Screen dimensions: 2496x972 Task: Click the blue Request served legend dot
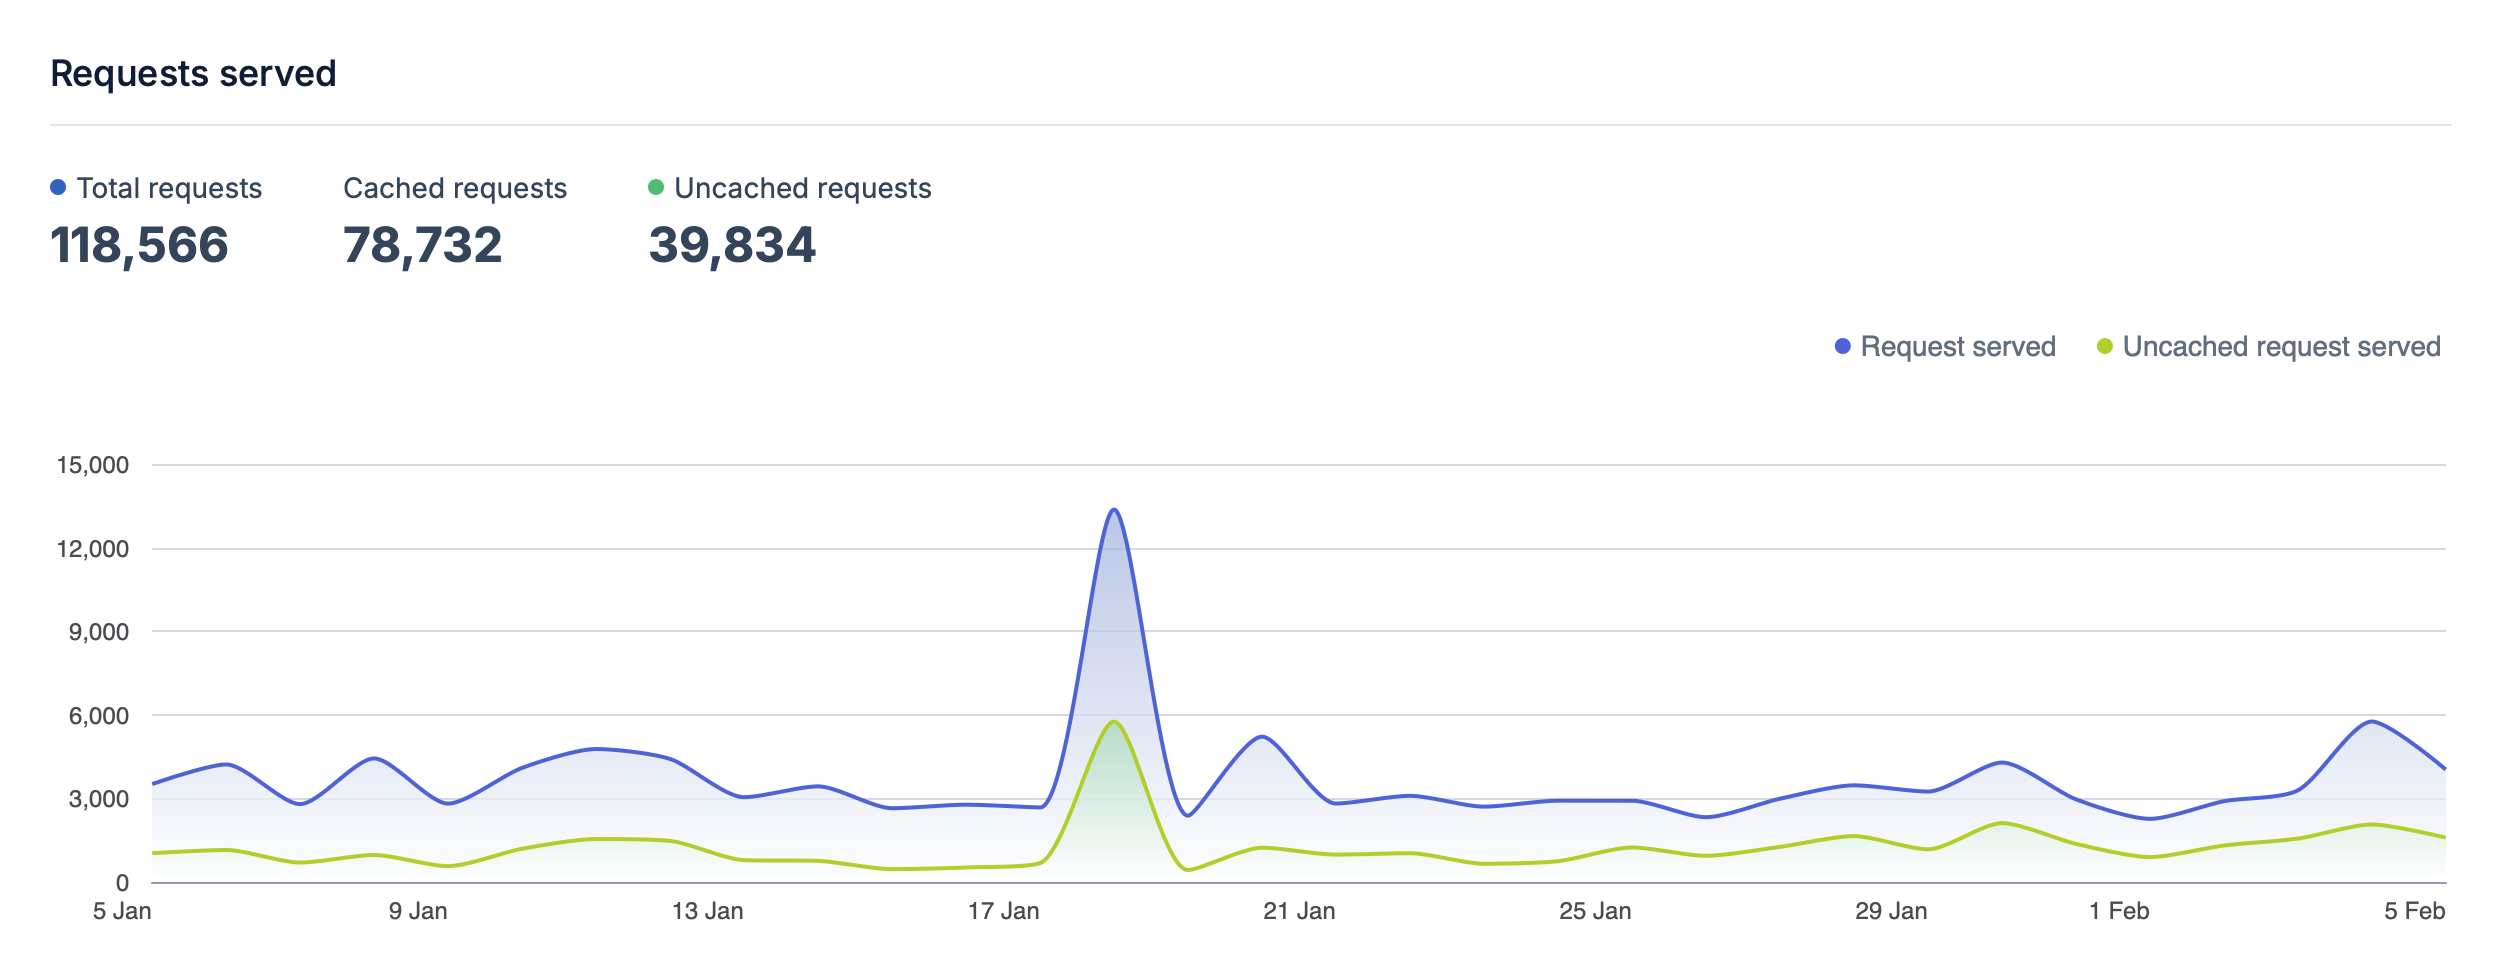pyautogui.click(x=1842, y=346)
